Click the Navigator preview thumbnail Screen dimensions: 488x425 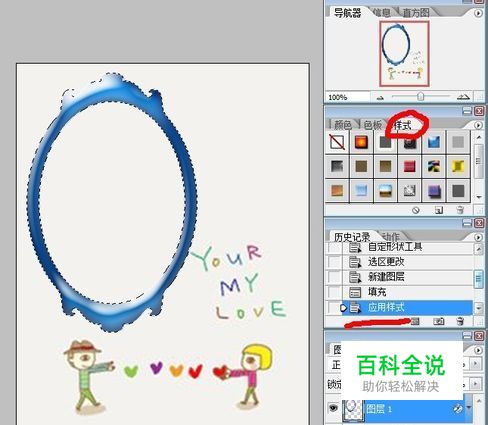click(404, 53)
